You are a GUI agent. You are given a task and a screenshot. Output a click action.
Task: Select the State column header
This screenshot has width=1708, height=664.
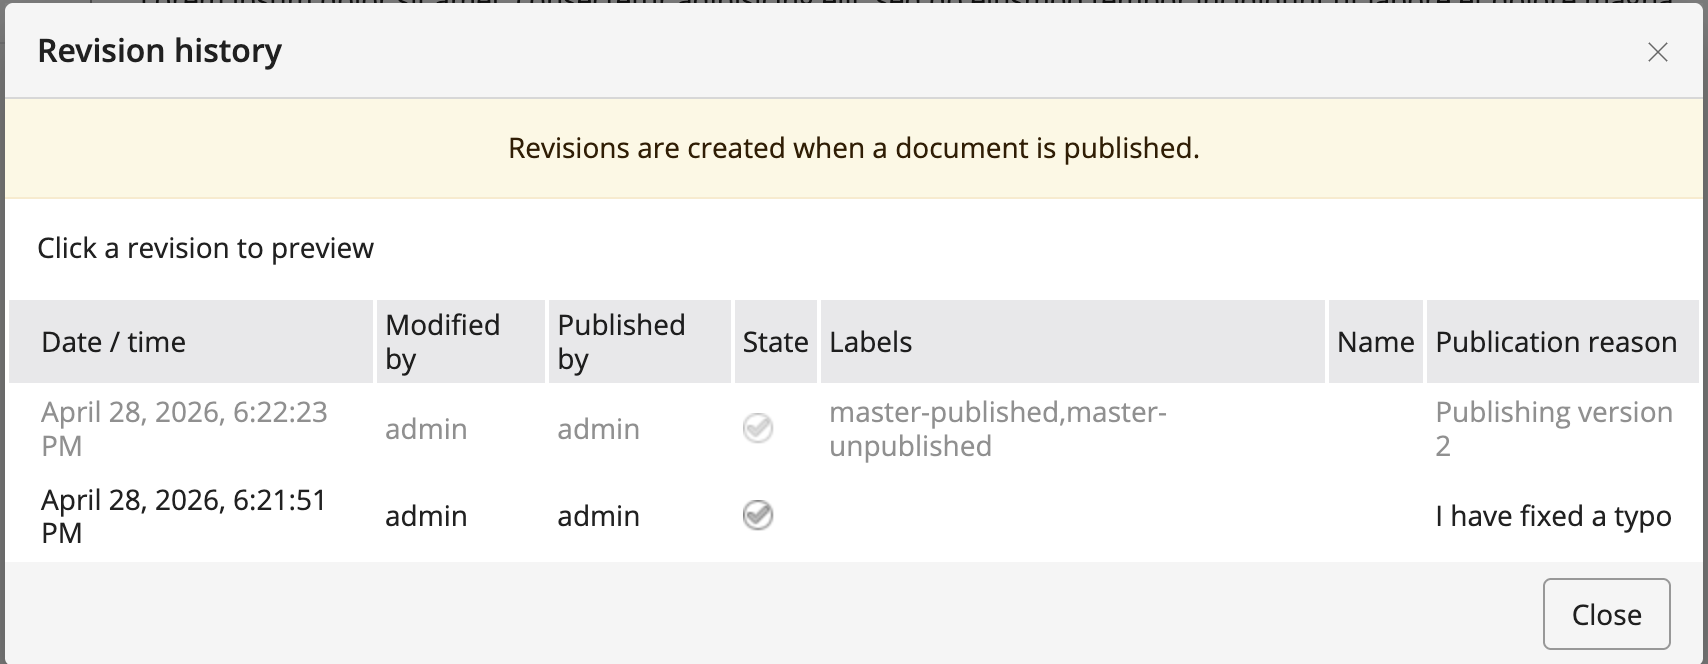tap(776, 342)
